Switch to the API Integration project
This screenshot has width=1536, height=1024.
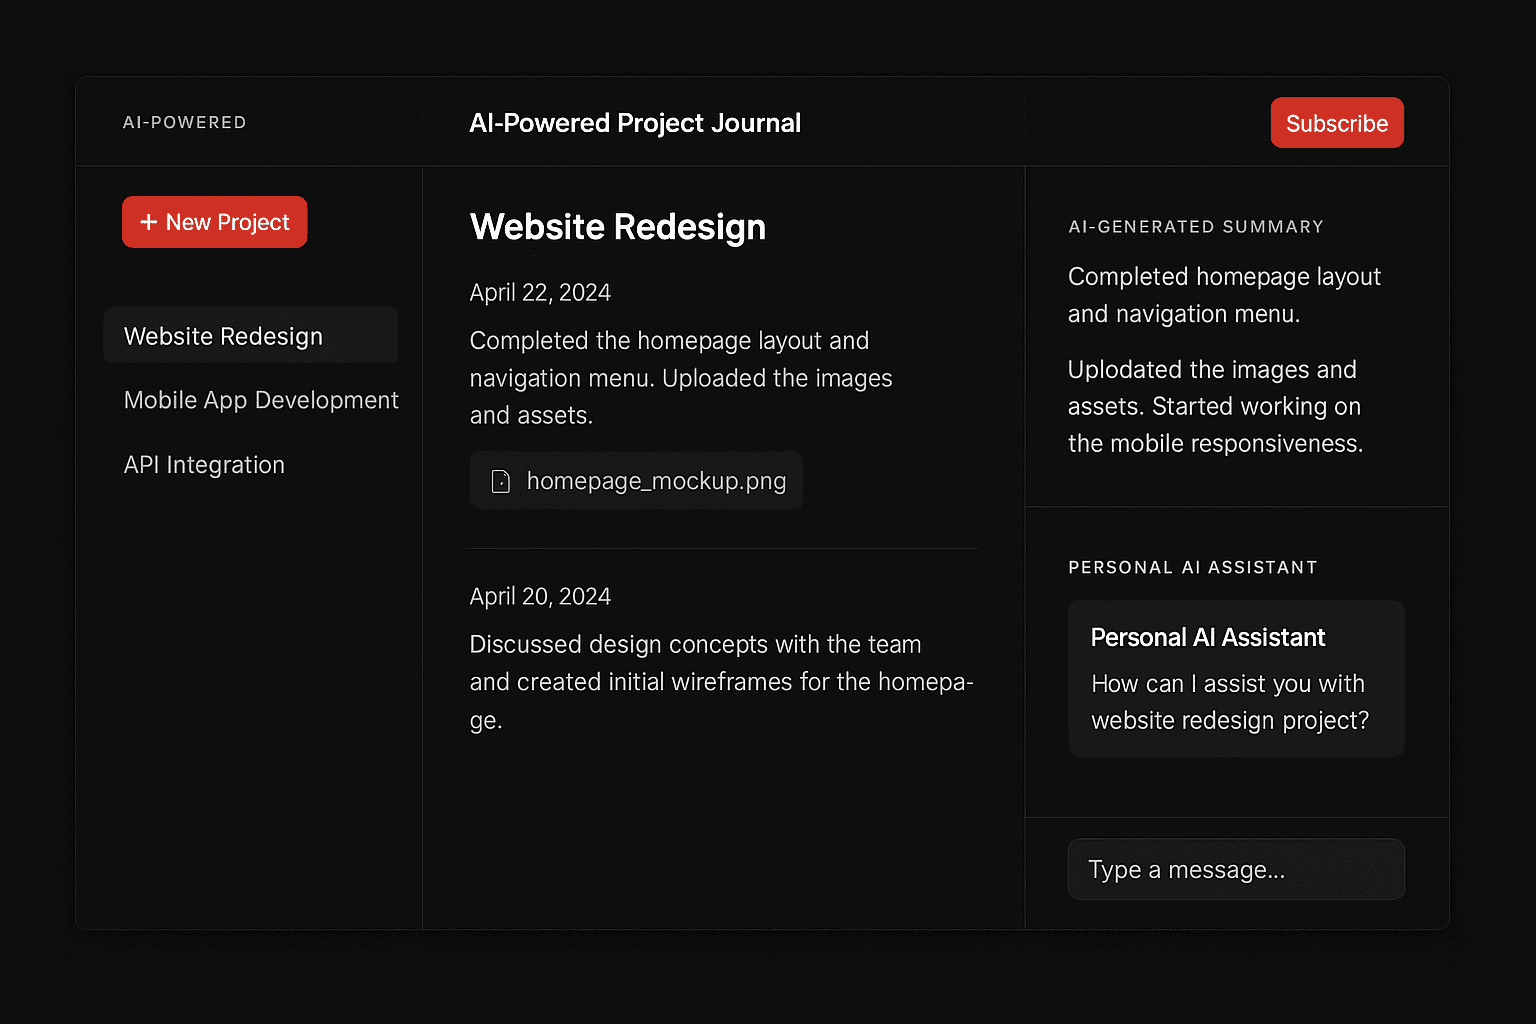tap(204, 465)
